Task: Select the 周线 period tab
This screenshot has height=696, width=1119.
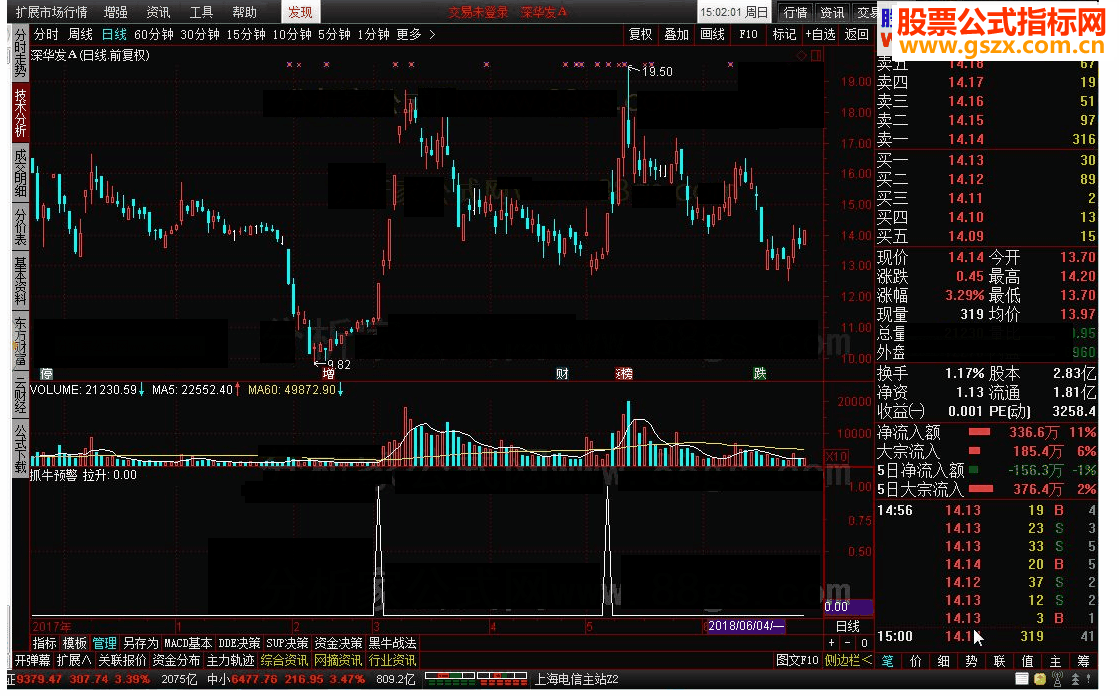Action: click(x=81, y=34)
